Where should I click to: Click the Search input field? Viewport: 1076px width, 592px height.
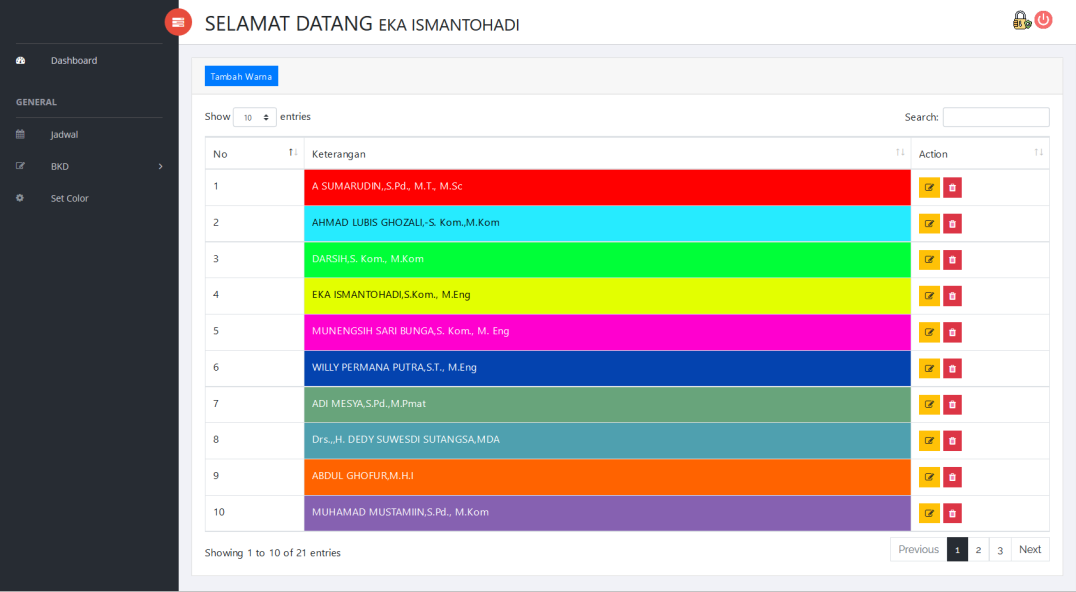(x=995, y=117)
